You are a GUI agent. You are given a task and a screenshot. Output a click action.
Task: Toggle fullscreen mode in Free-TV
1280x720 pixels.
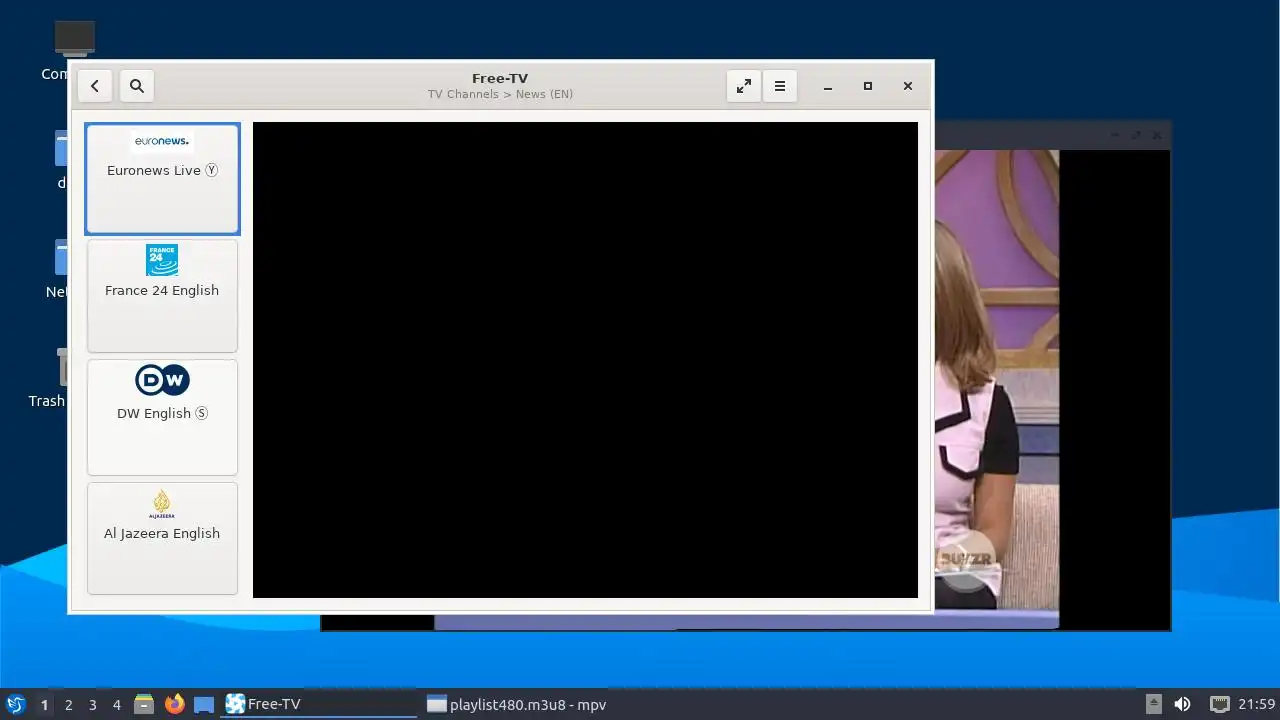[x=744, y=86]
